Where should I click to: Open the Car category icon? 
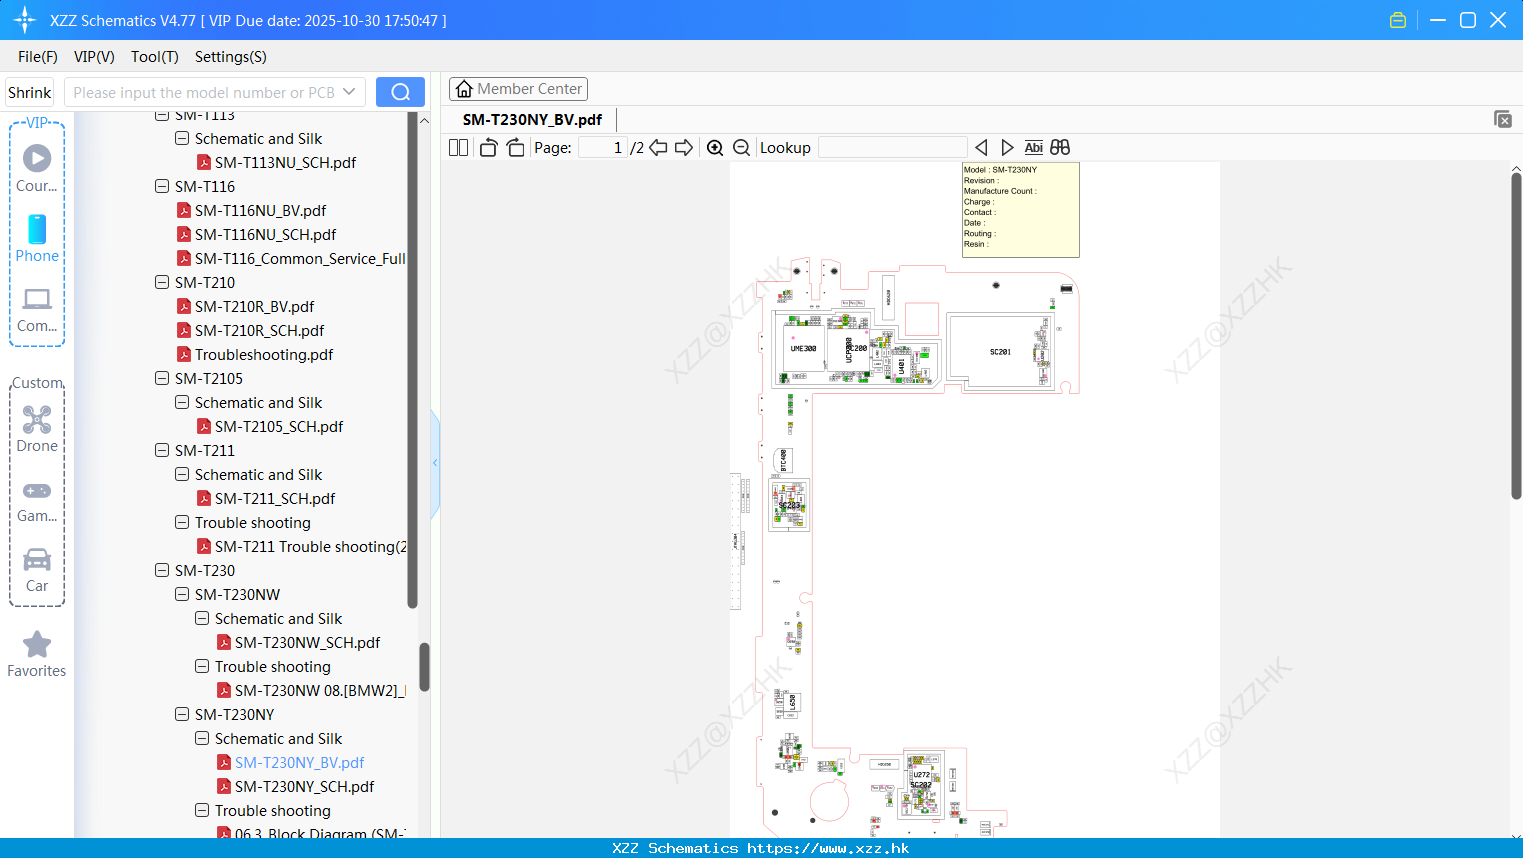tap(37, 559)
